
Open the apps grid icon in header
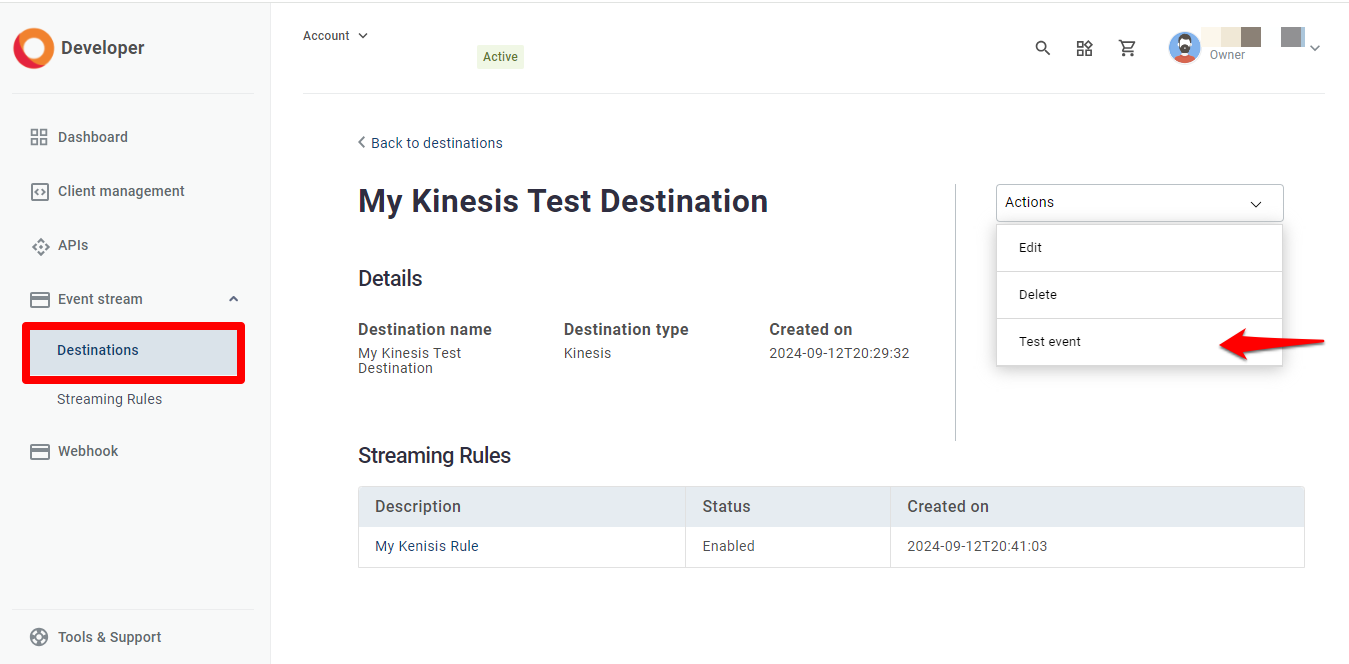(1084, 48)
